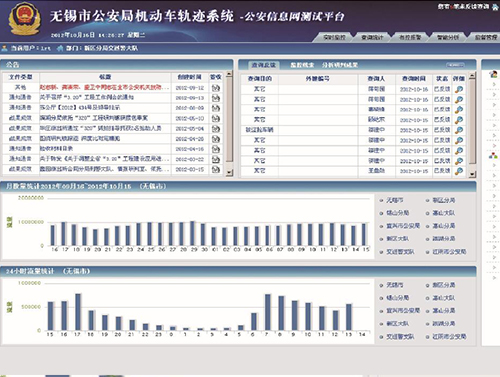Click announcement list scrollbar down arrow
500x377 pixels.
coord(229,172)
